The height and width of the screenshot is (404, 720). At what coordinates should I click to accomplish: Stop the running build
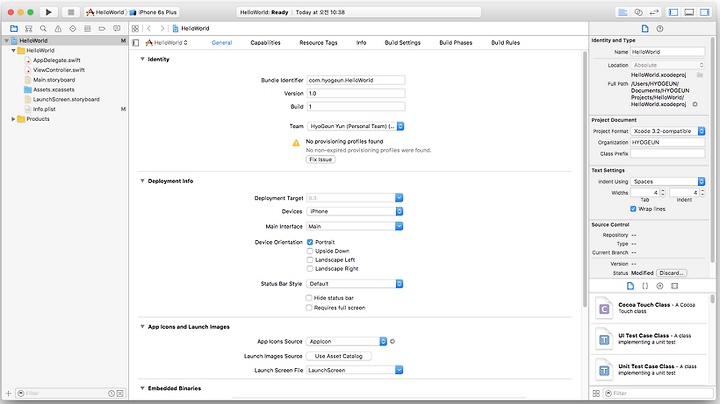click(x=71, y=12)
